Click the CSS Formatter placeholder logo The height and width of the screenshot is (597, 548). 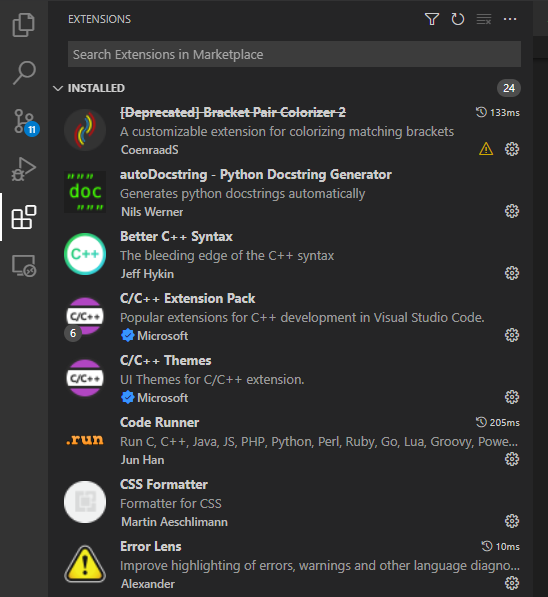click(x=85, y=502)
